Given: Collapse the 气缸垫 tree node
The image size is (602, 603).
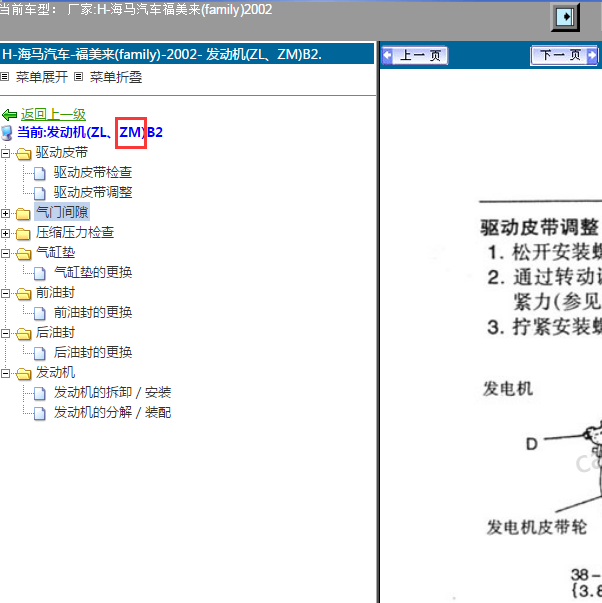Looking at the screenshot, I should (x=5, y=253).
